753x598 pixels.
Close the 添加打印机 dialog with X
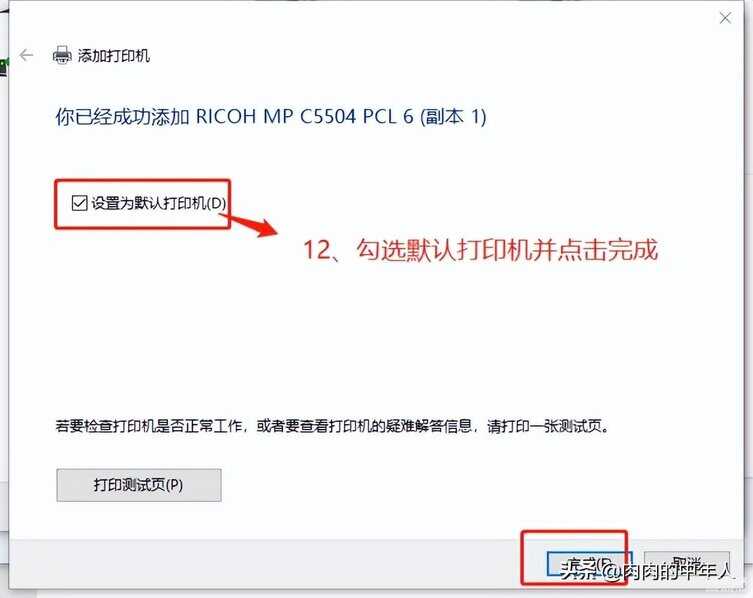pos(725,18)
